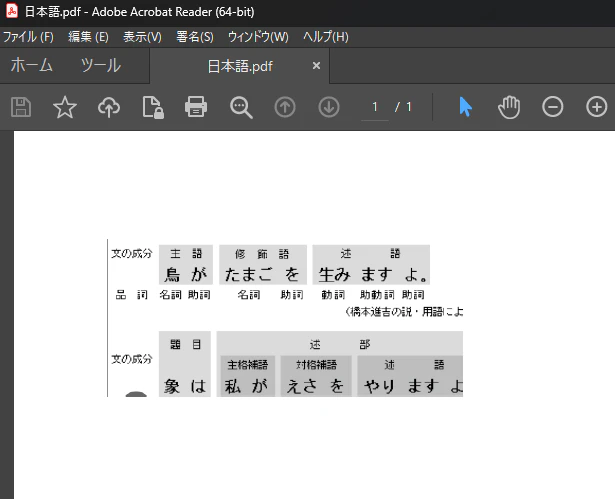Viewport: 615px width, 499px height.
Task: Open the 編集 (E) menu
Action: (88, 37)
